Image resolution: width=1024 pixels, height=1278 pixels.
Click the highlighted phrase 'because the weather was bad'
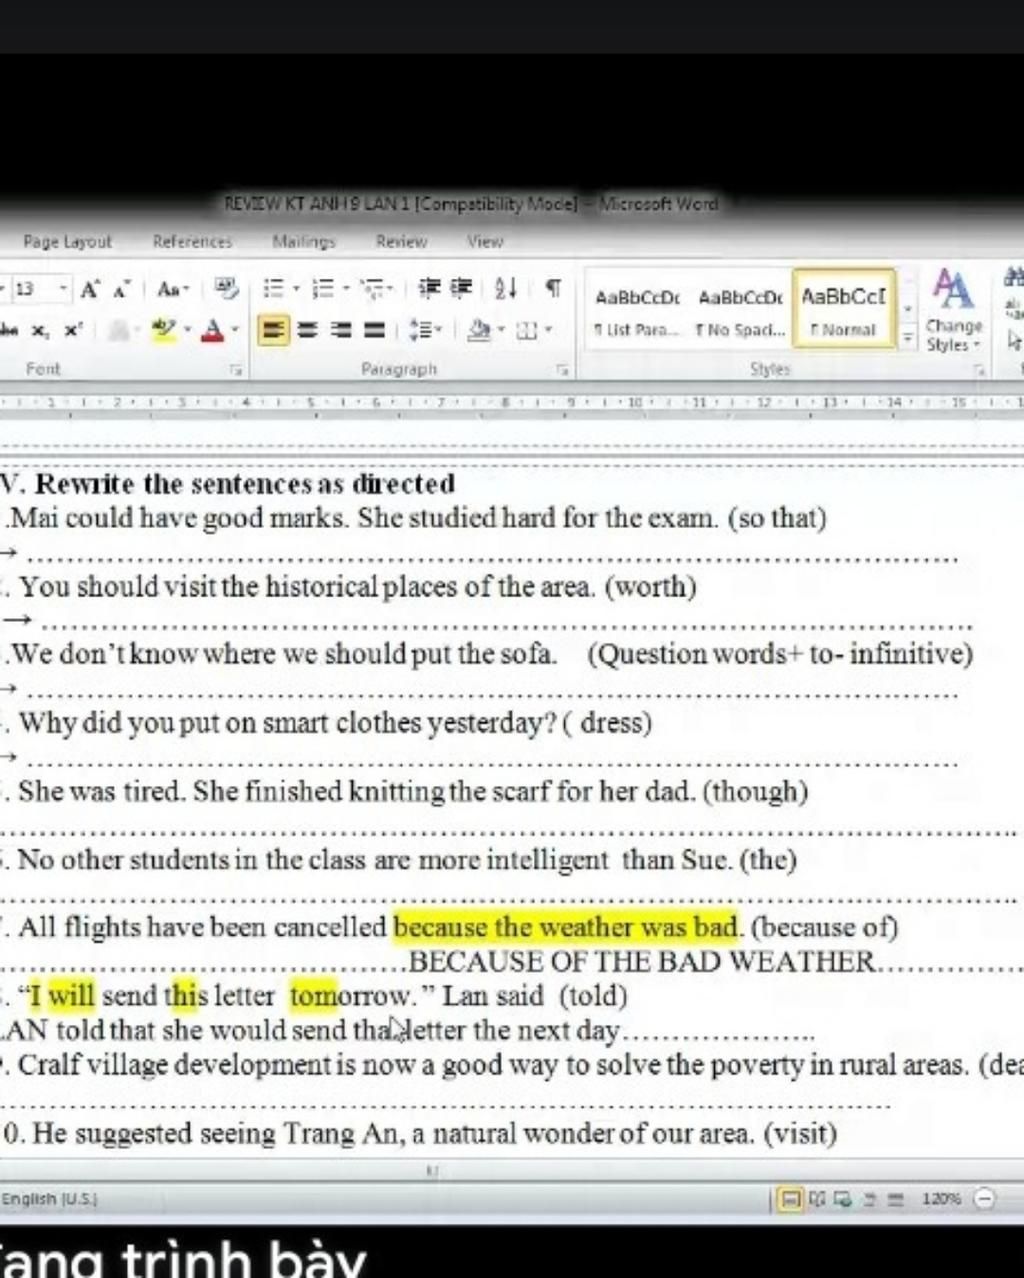(x=565, y=927)
